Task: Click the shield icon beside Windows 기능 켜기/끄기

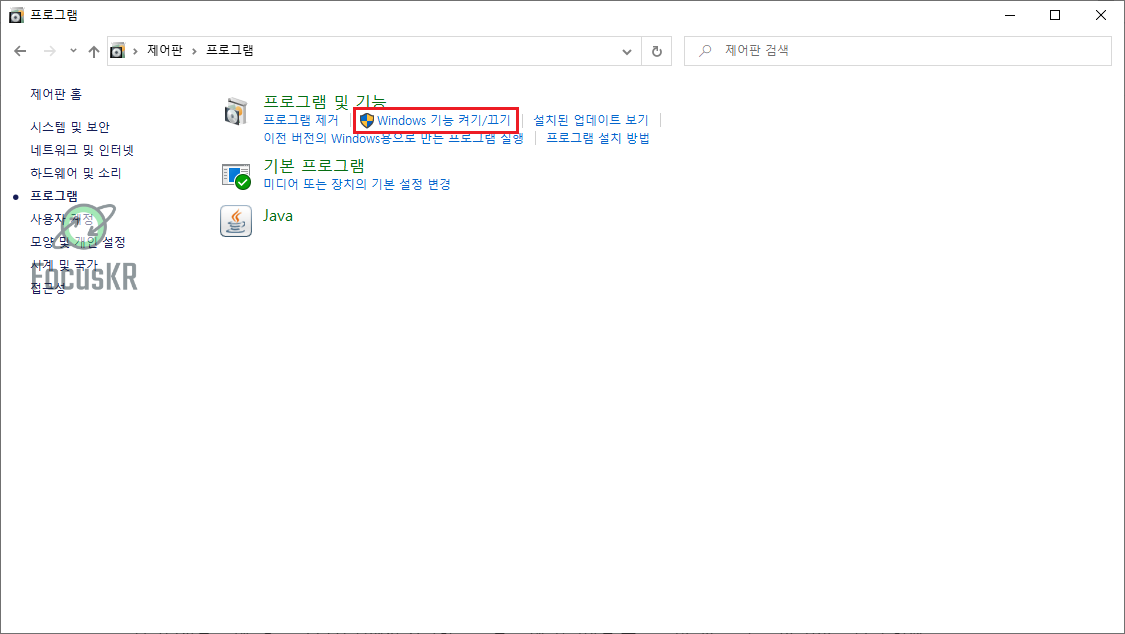Action: (x=367, y=120)
